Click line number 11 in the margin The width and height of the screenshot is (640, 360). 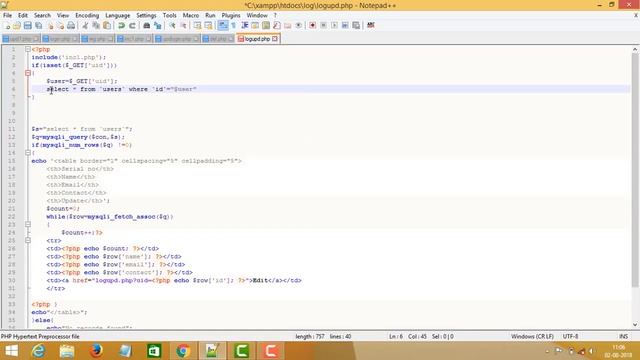coord(11,129)
